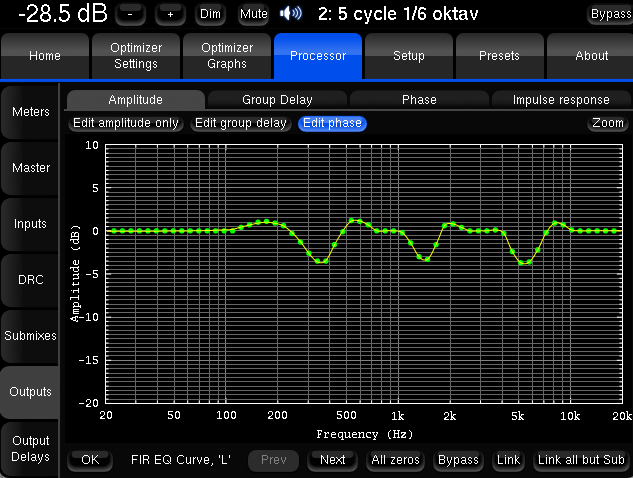Click the -28.5 dB volume readout
The image size is (633, 478).
pyautogui.click(x=63, y=14)
